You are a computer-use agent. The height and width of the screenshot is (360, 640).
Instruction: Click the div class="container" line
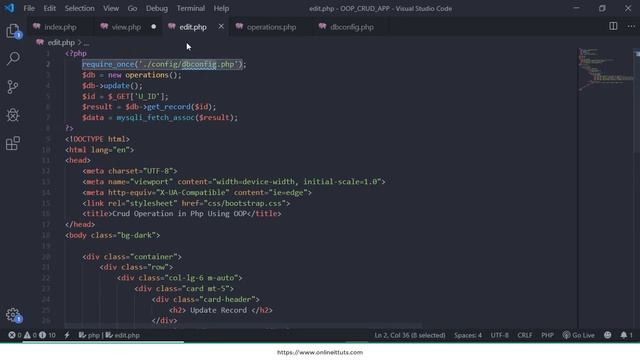[132, 256]
